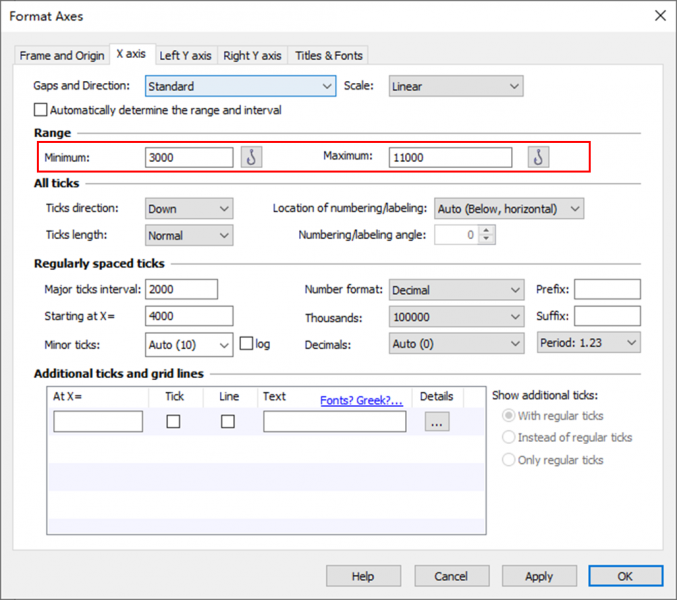Click the Major ticks interval field
The width and height of the screenshot is (677, 600).
pyautogui.click(x=181, y=290)
